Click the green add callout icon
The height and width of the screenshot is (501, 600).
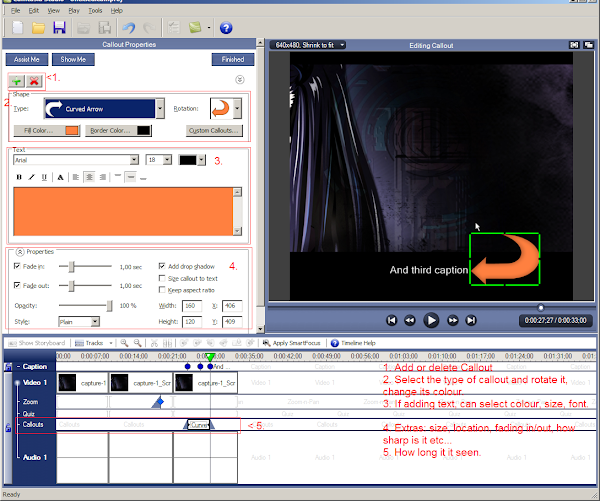[x=17, y=79]
